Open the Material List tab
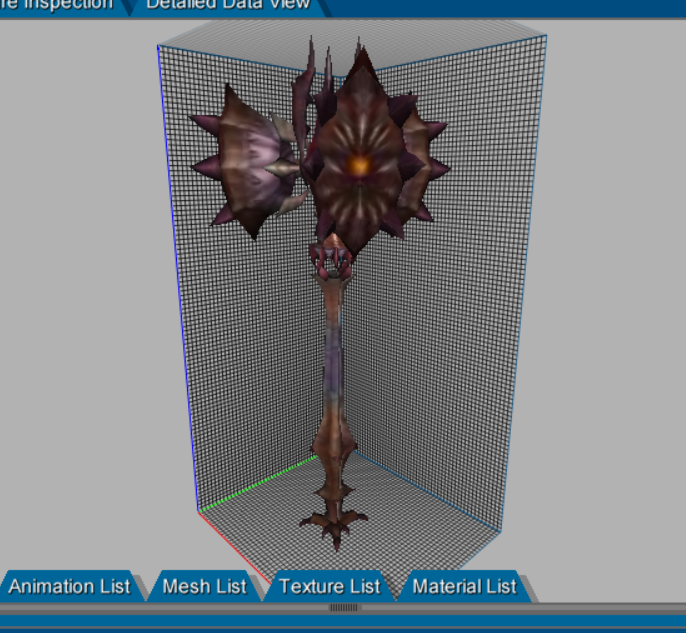This screenshot has width=686, height=633. coord(464,587)
